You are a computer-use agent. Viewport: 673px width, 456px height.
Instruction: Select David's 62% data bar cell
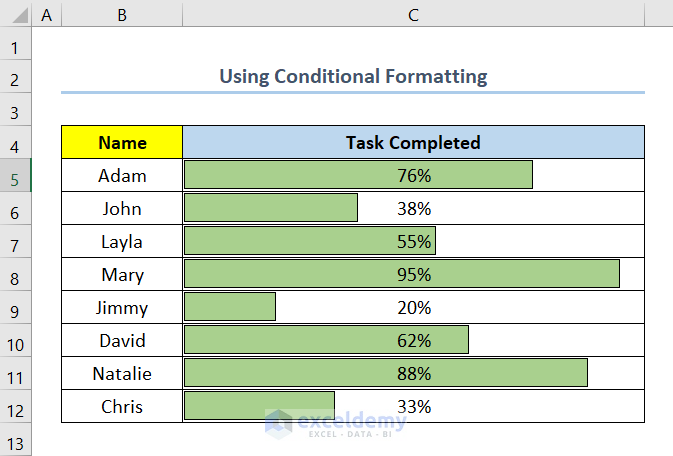[x=413, y=340]
